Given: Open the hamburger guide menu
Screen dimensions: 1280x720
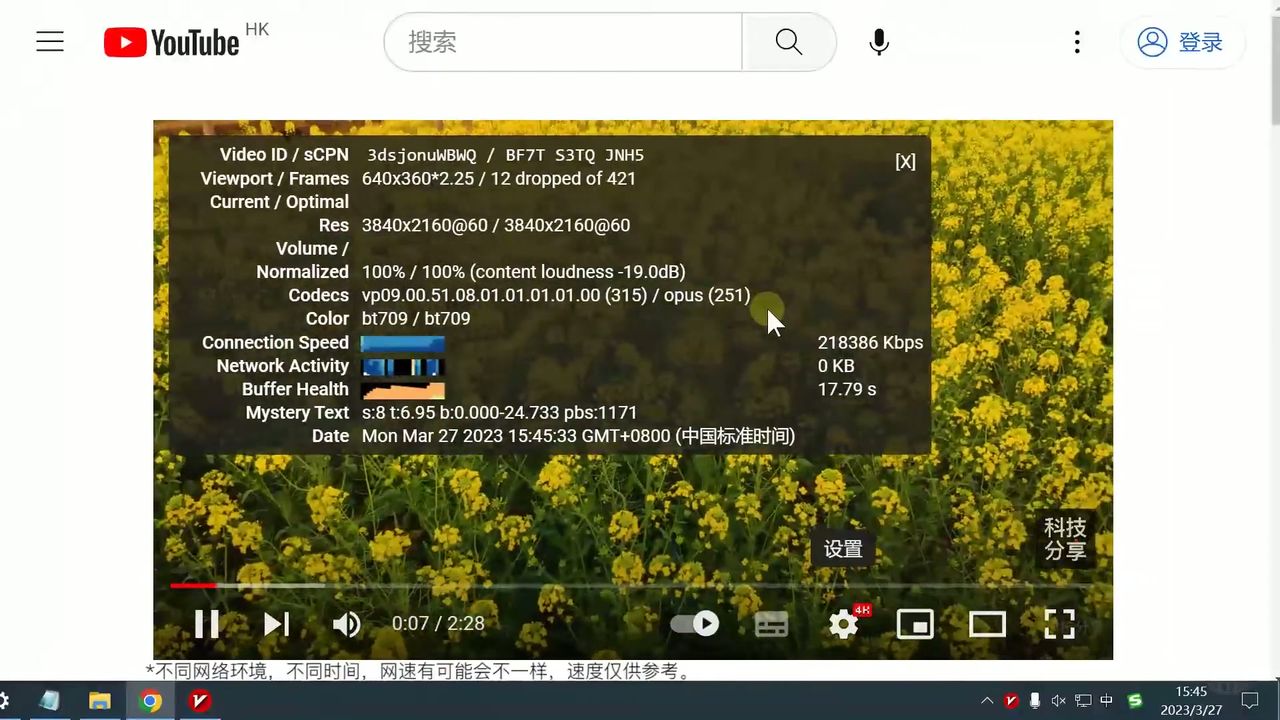Looking at the screenshot, I should point(50,42).
